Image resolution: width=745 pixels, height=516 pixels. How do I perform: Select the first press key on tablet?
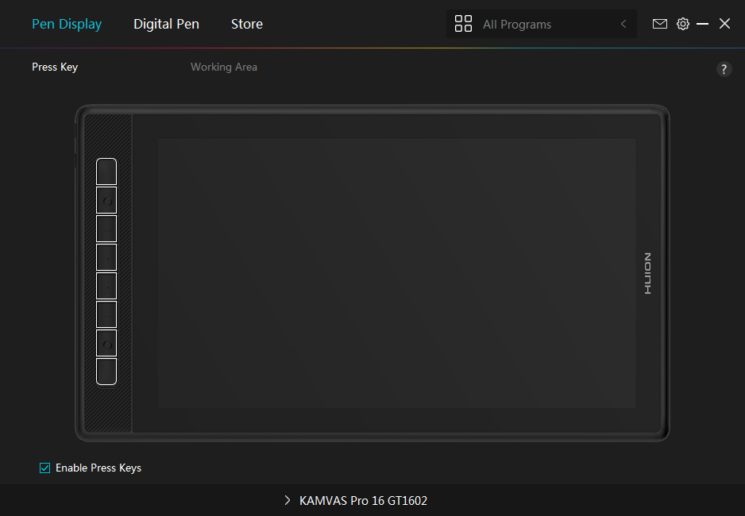[x=106, y=172]
